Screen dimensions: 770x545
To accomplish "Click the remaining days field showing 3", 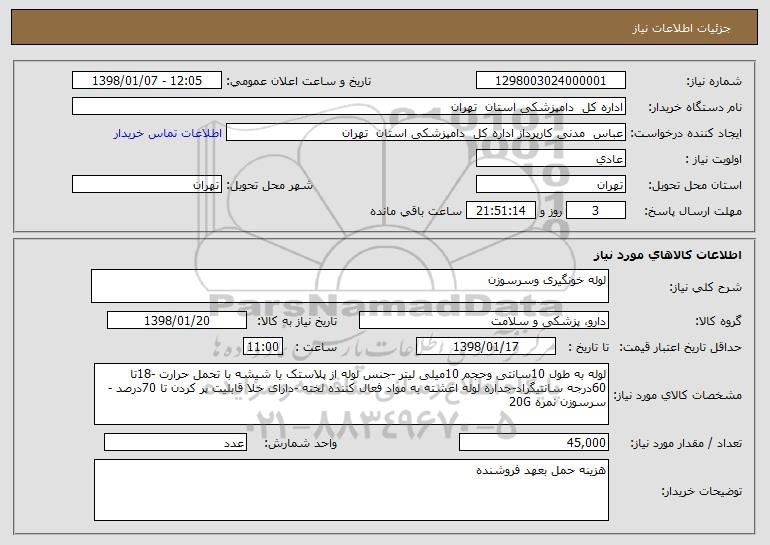I will tap(596, 211).
